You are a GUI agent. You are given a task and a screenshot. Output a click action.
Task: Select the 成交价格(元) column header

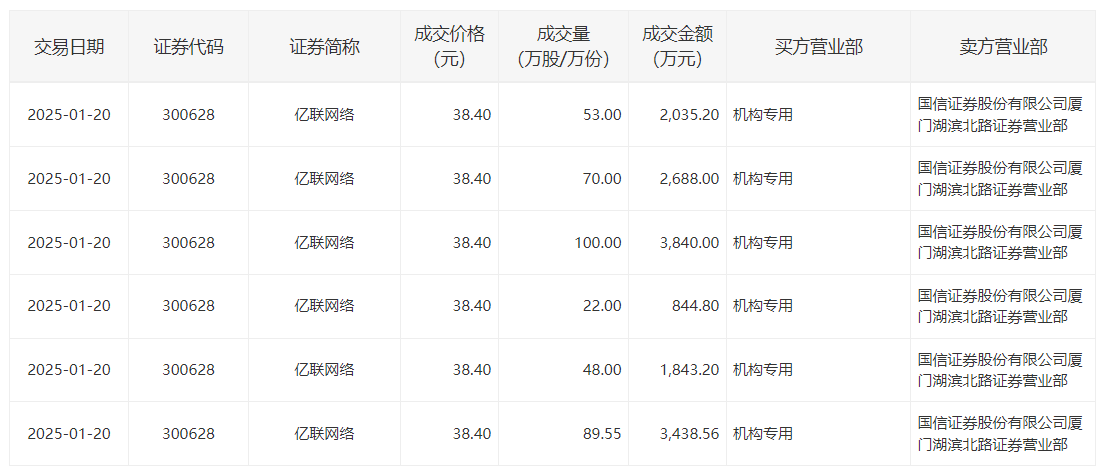[449, 47]
